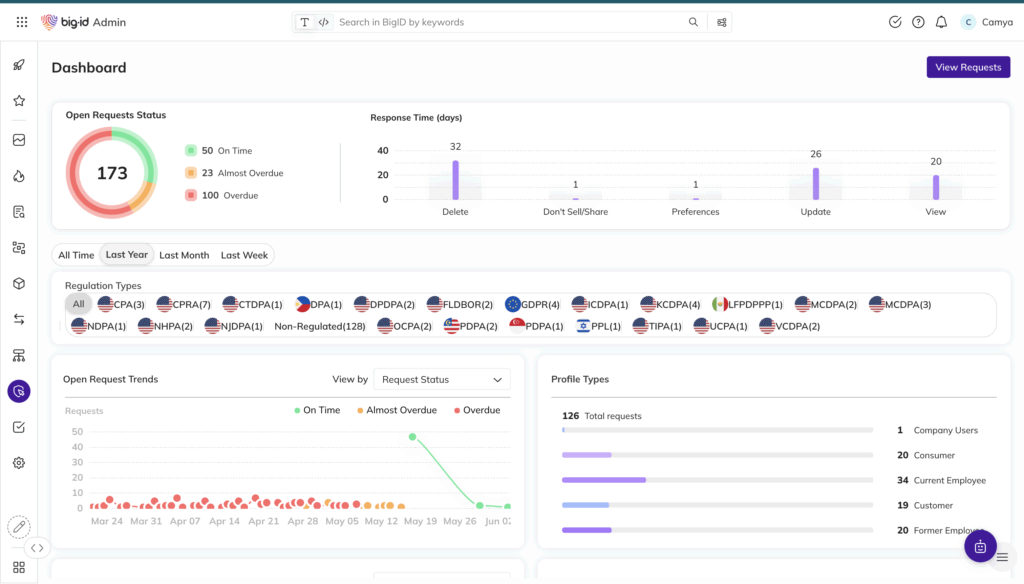
Task: Open the help question mark icon
Action: 918,22
